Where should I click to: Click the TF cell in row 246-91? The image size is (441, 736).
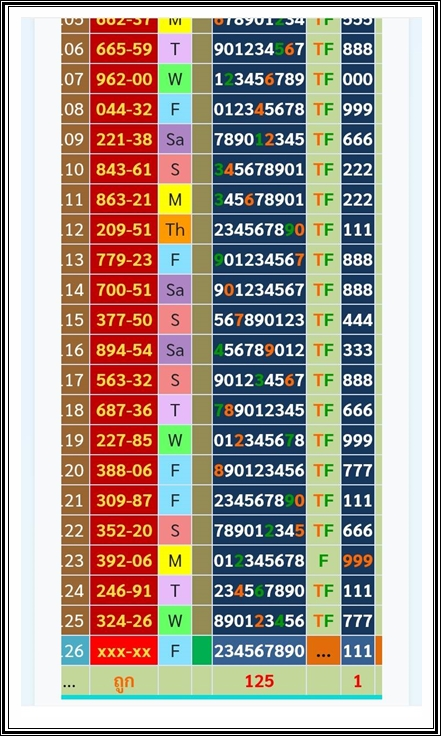(x=323, y=590)
